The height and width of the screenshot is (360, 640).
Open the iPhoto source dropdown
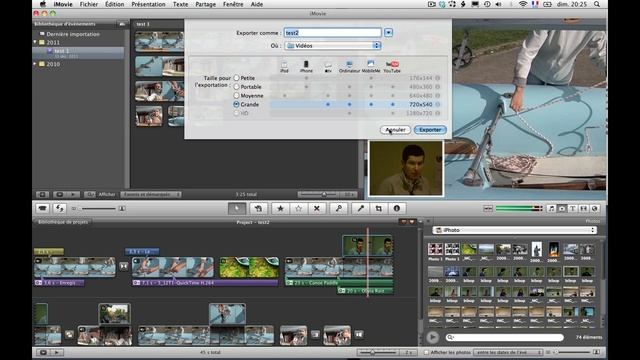(x=514, y=230)
